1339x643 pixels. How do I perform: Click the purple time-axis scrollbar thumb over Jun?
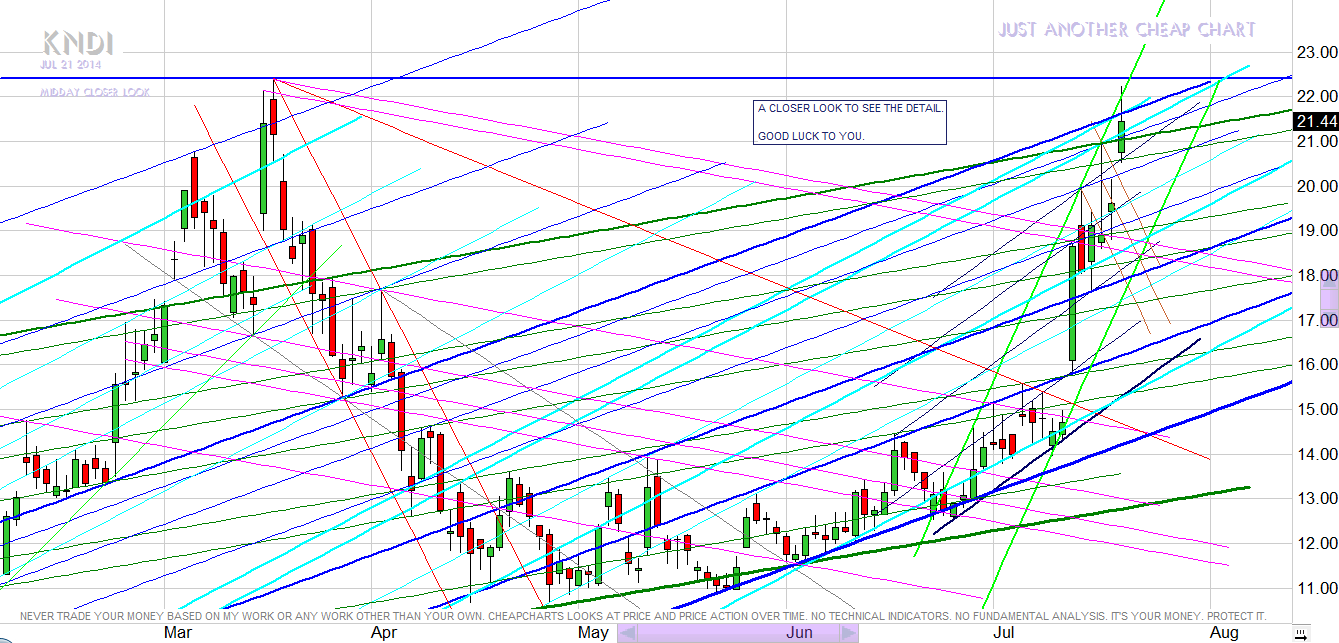coord(739,633)
